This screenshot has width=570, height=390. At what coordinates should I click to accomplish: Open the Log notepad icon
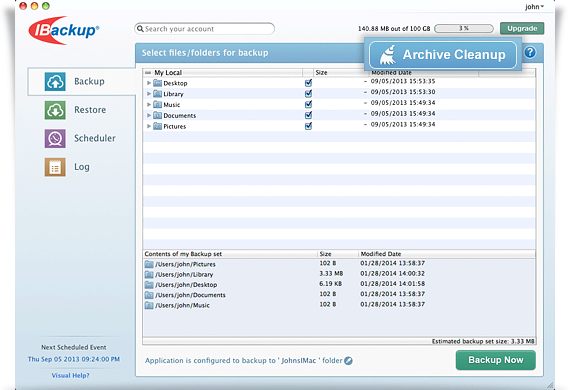coord(55,167)
